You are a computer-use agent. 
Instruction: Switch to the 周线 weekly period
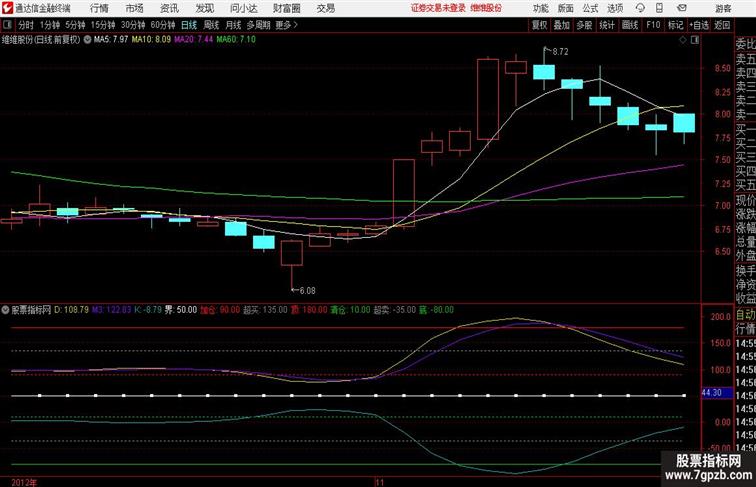pos(211,25)
